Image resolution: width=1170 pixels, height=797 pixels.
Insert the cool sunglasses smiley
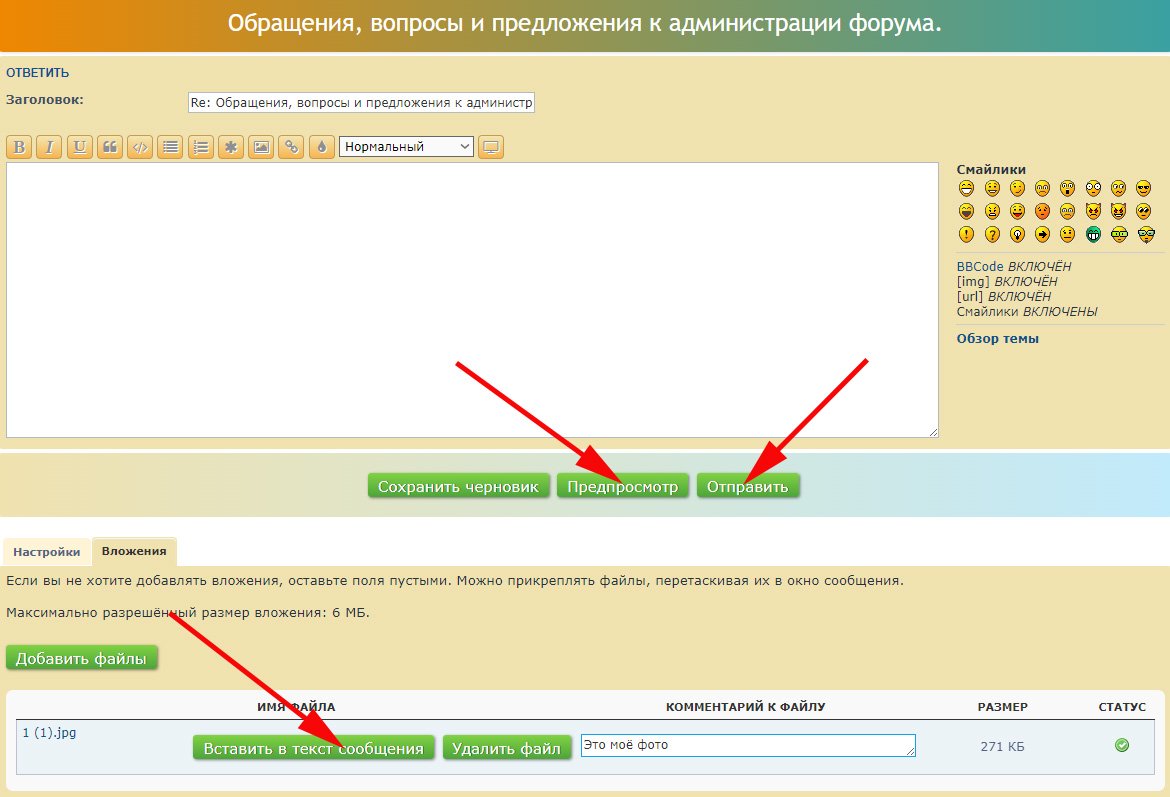(1144, 188)
